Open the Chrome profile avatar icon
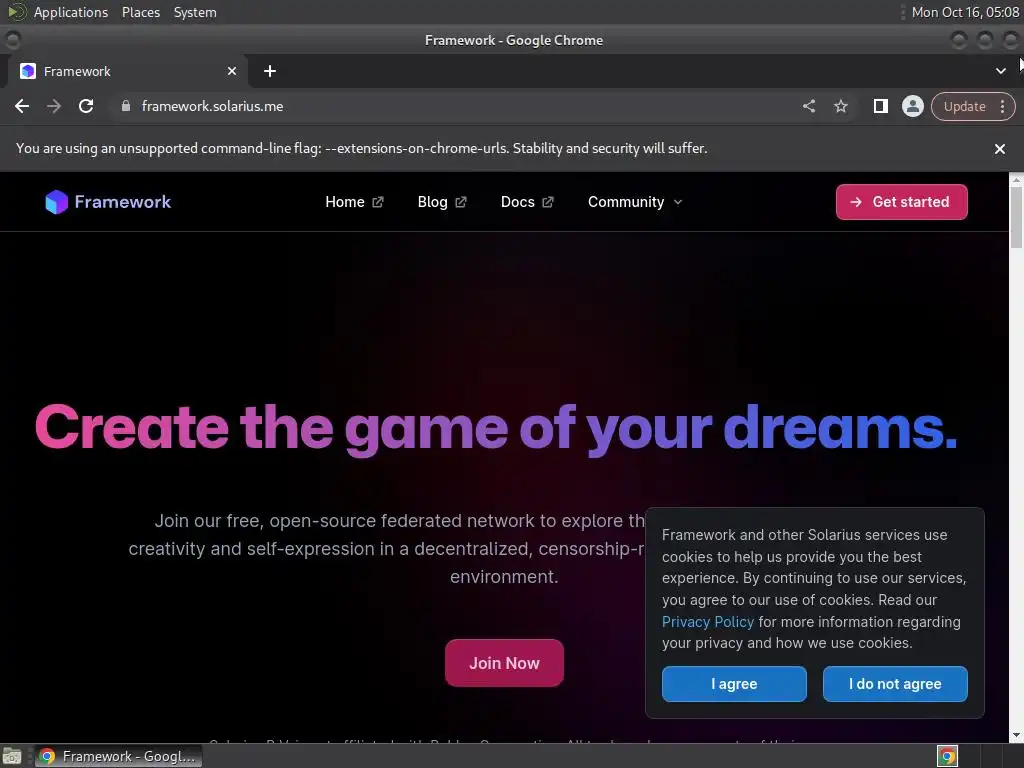 coord(912,106)
